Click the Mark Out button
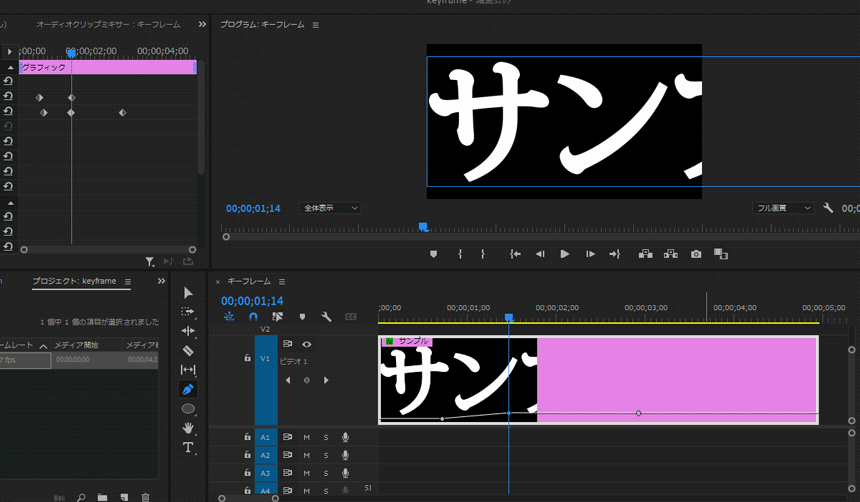The image size is (860, 502). pos(483,254)
